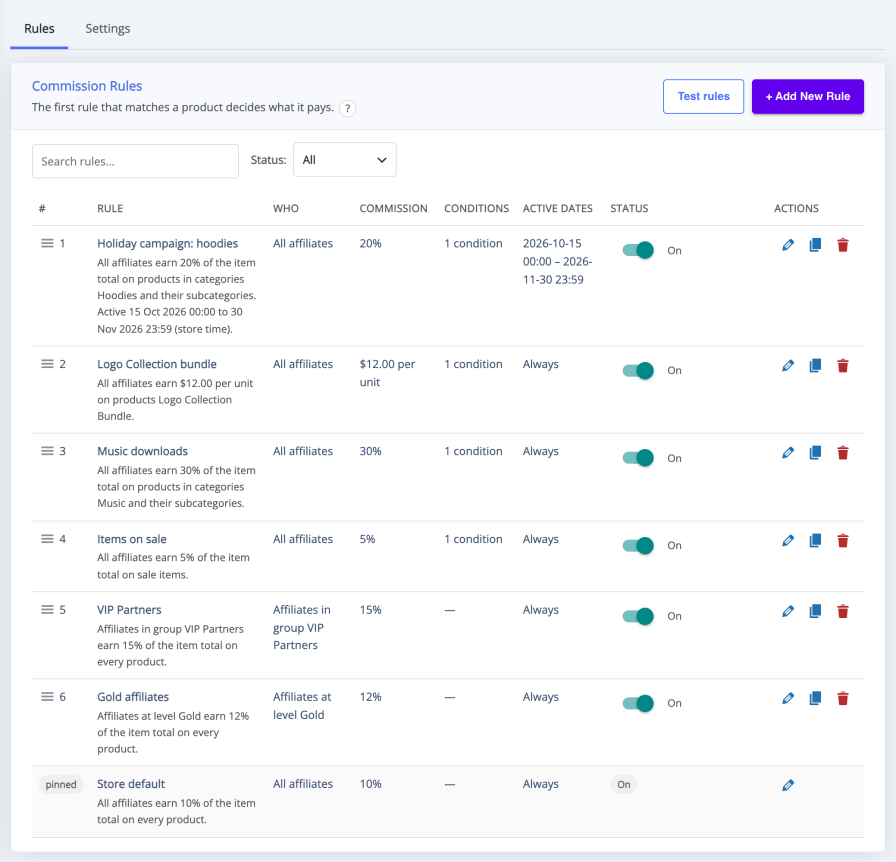Open the Holiday campaign: hoodies rule title
This screenshot has width=896, height=862.
(x=167, y=244)
